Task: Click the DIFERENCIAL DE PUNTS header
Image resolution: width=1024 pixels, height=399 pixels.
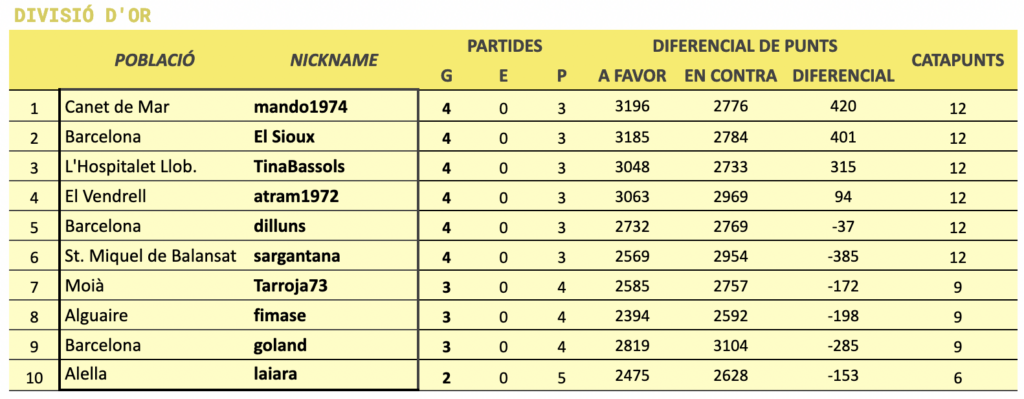Action: [745, 46]
